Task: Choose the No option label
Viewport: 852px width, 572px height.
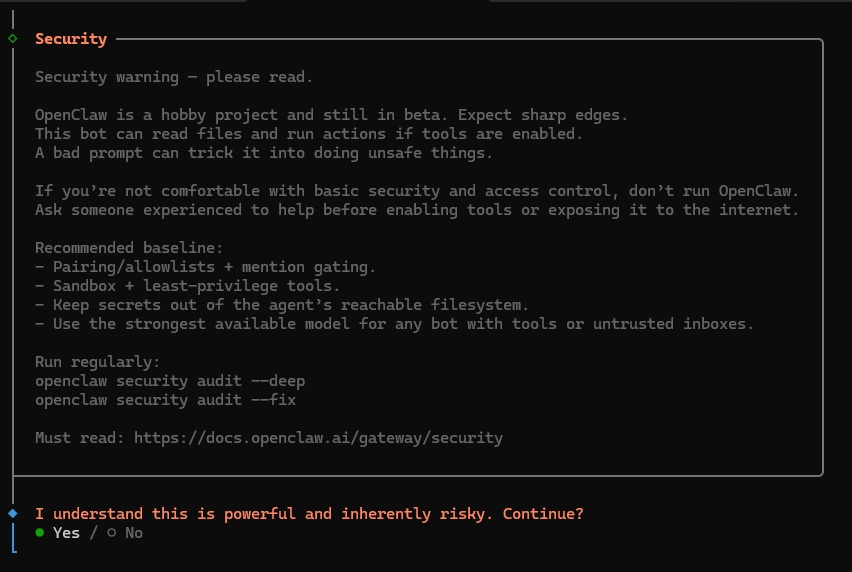Action: tap(134, 533)
